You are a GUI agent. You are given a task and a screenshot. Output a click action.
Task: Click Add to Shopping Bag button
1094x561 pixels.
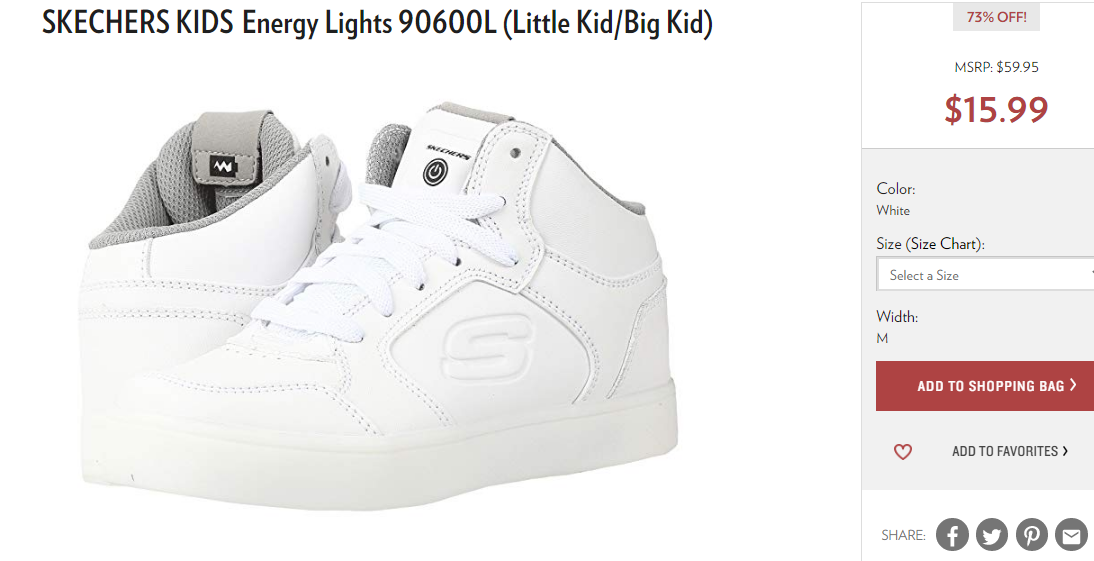[984, 386]
